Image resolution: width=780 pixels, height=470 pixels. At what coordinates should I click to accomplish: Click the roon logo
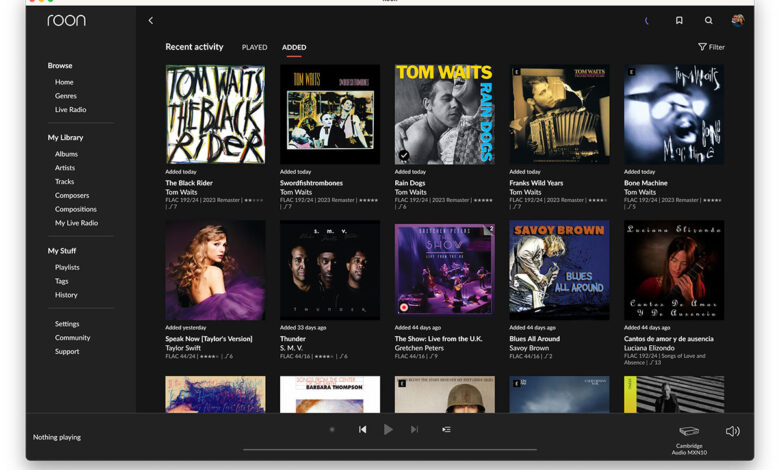coord(66,20)
